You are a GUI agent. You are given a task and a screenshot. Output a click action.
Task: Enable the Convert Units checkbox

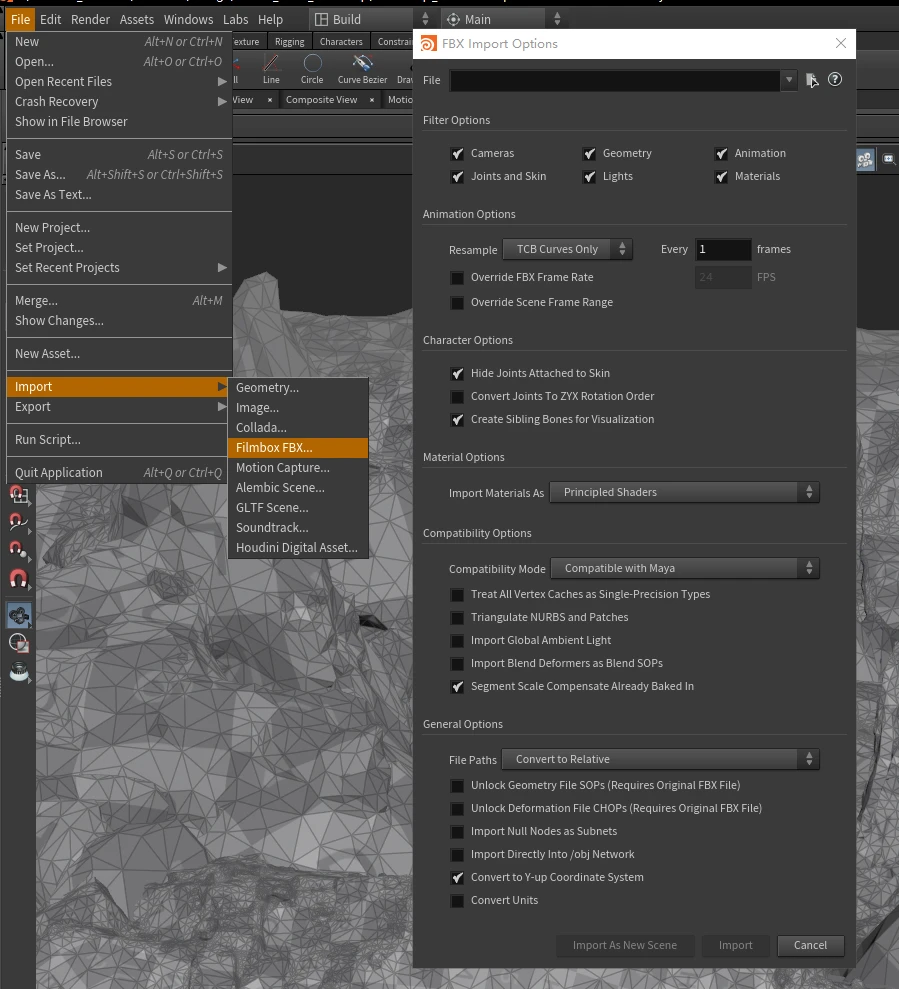pos(457,901)
